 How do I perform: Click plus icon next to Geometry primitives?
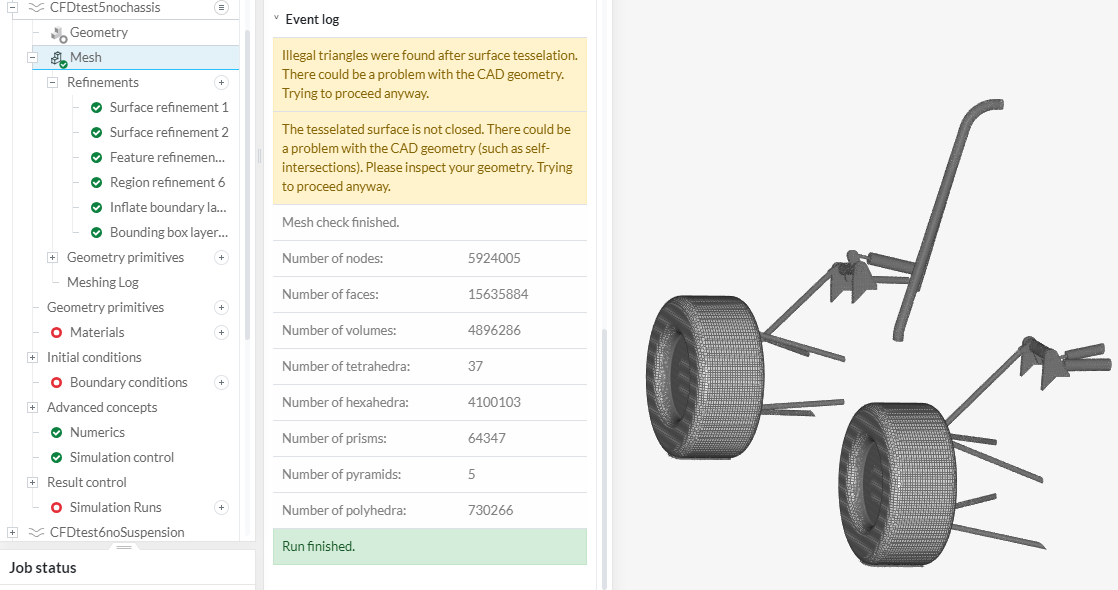[222, 257]
